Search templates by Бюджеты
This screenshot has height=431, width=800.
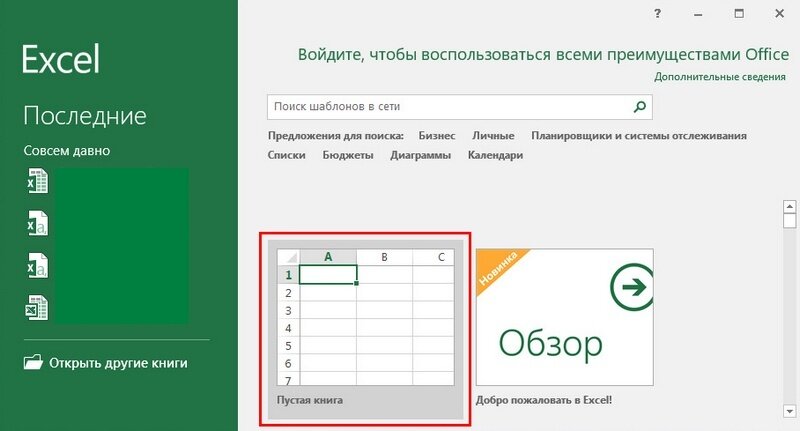tap(348, 155)
